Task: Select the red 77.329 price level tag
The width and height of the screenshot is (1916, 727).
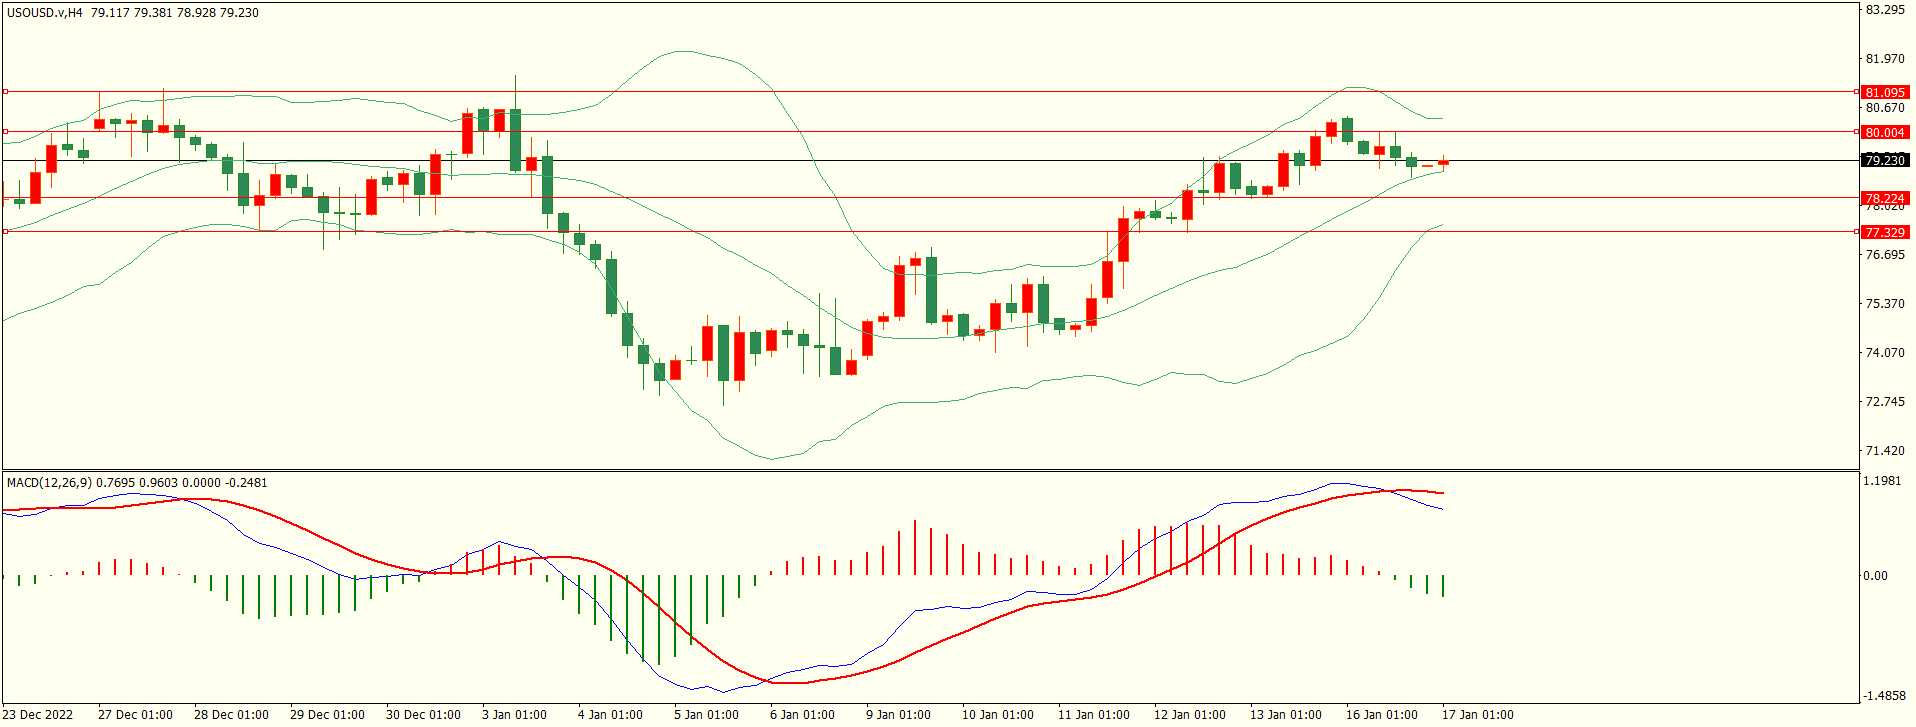Action: (x=1884, y=233)
